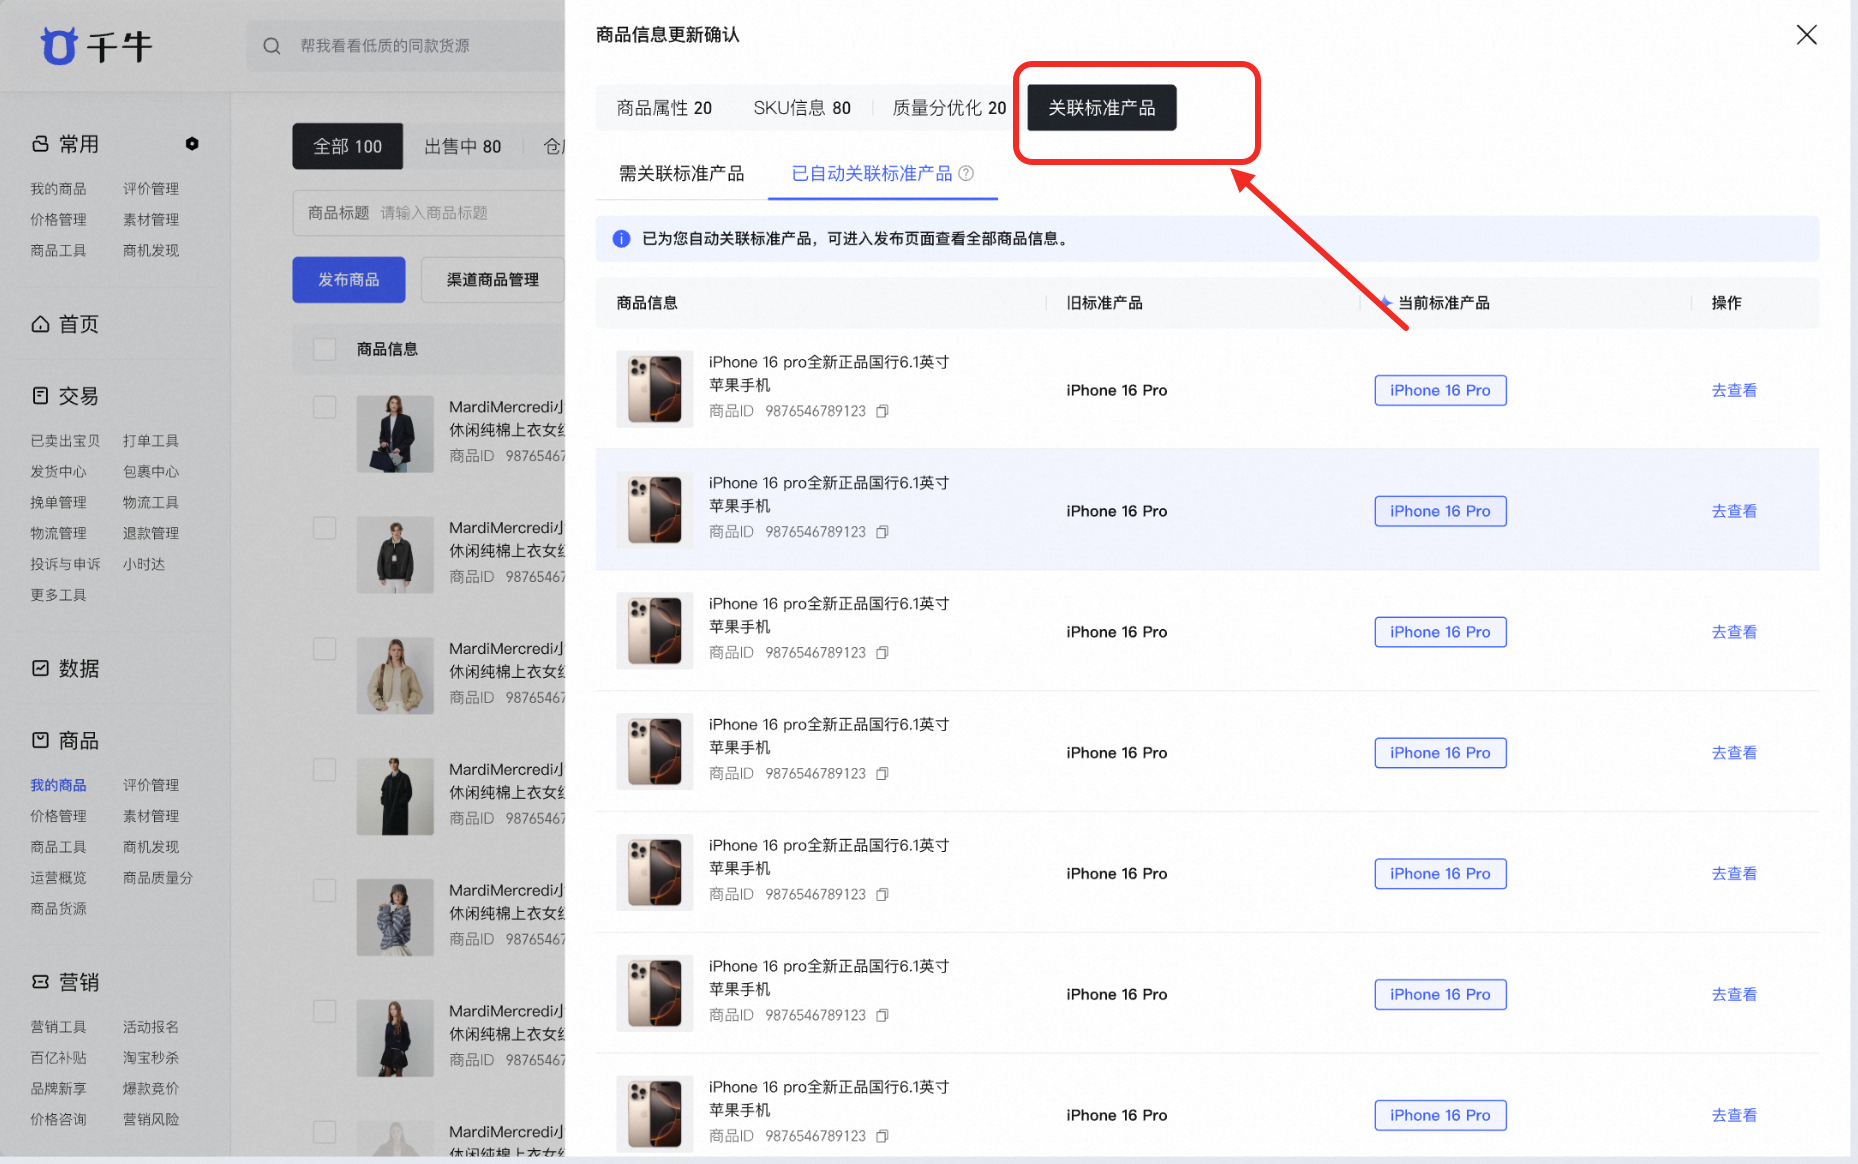Screen dimensions: 1858x1164
Task: Open first iPhone 16 pro product thumbnail
Action: click(x=655, y=389)
